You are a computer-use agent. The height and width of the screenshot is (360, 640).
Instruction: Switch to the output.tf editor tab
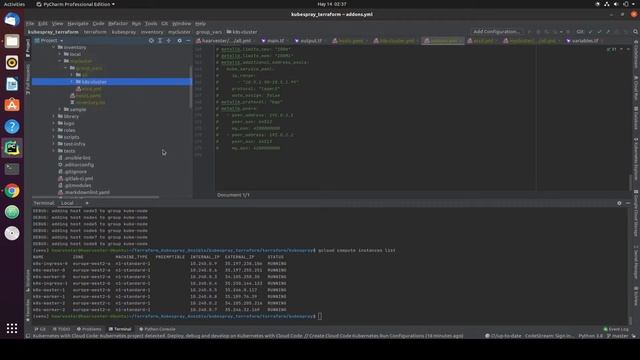311,41
